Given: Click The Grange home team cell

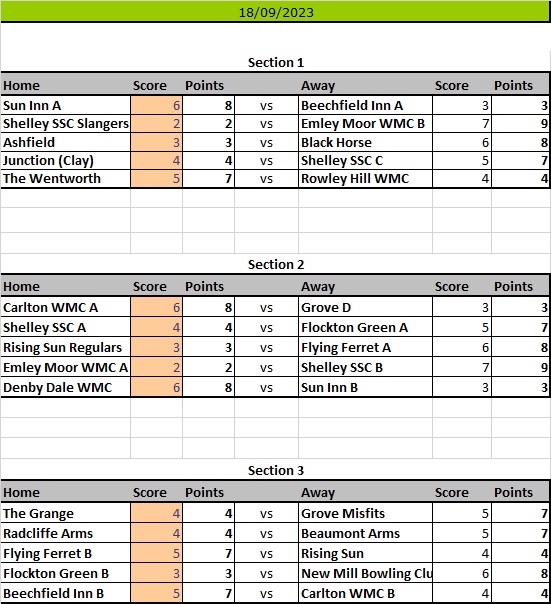Looking at the screenshot, I should pos(66,513).
